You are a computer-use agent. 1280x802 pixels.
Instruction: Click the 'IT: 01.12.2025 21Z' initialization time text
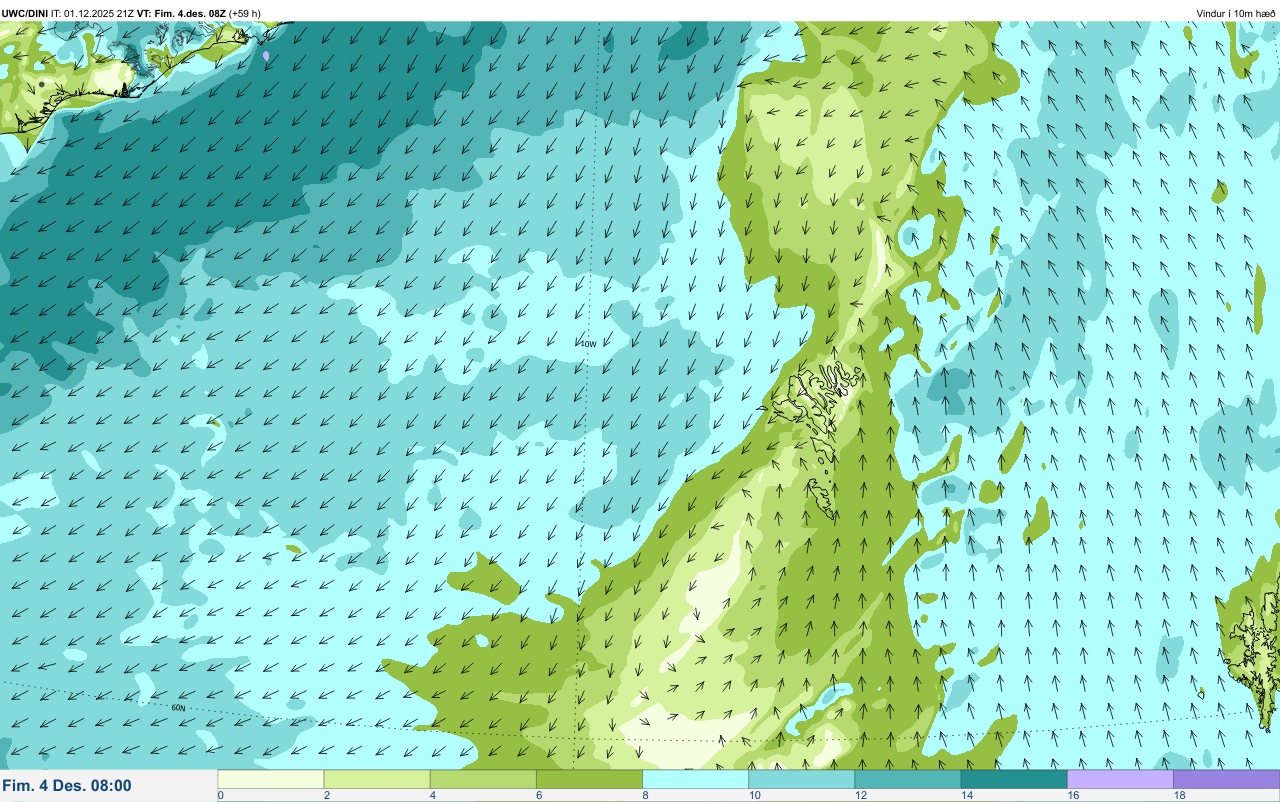coord(93,13)
